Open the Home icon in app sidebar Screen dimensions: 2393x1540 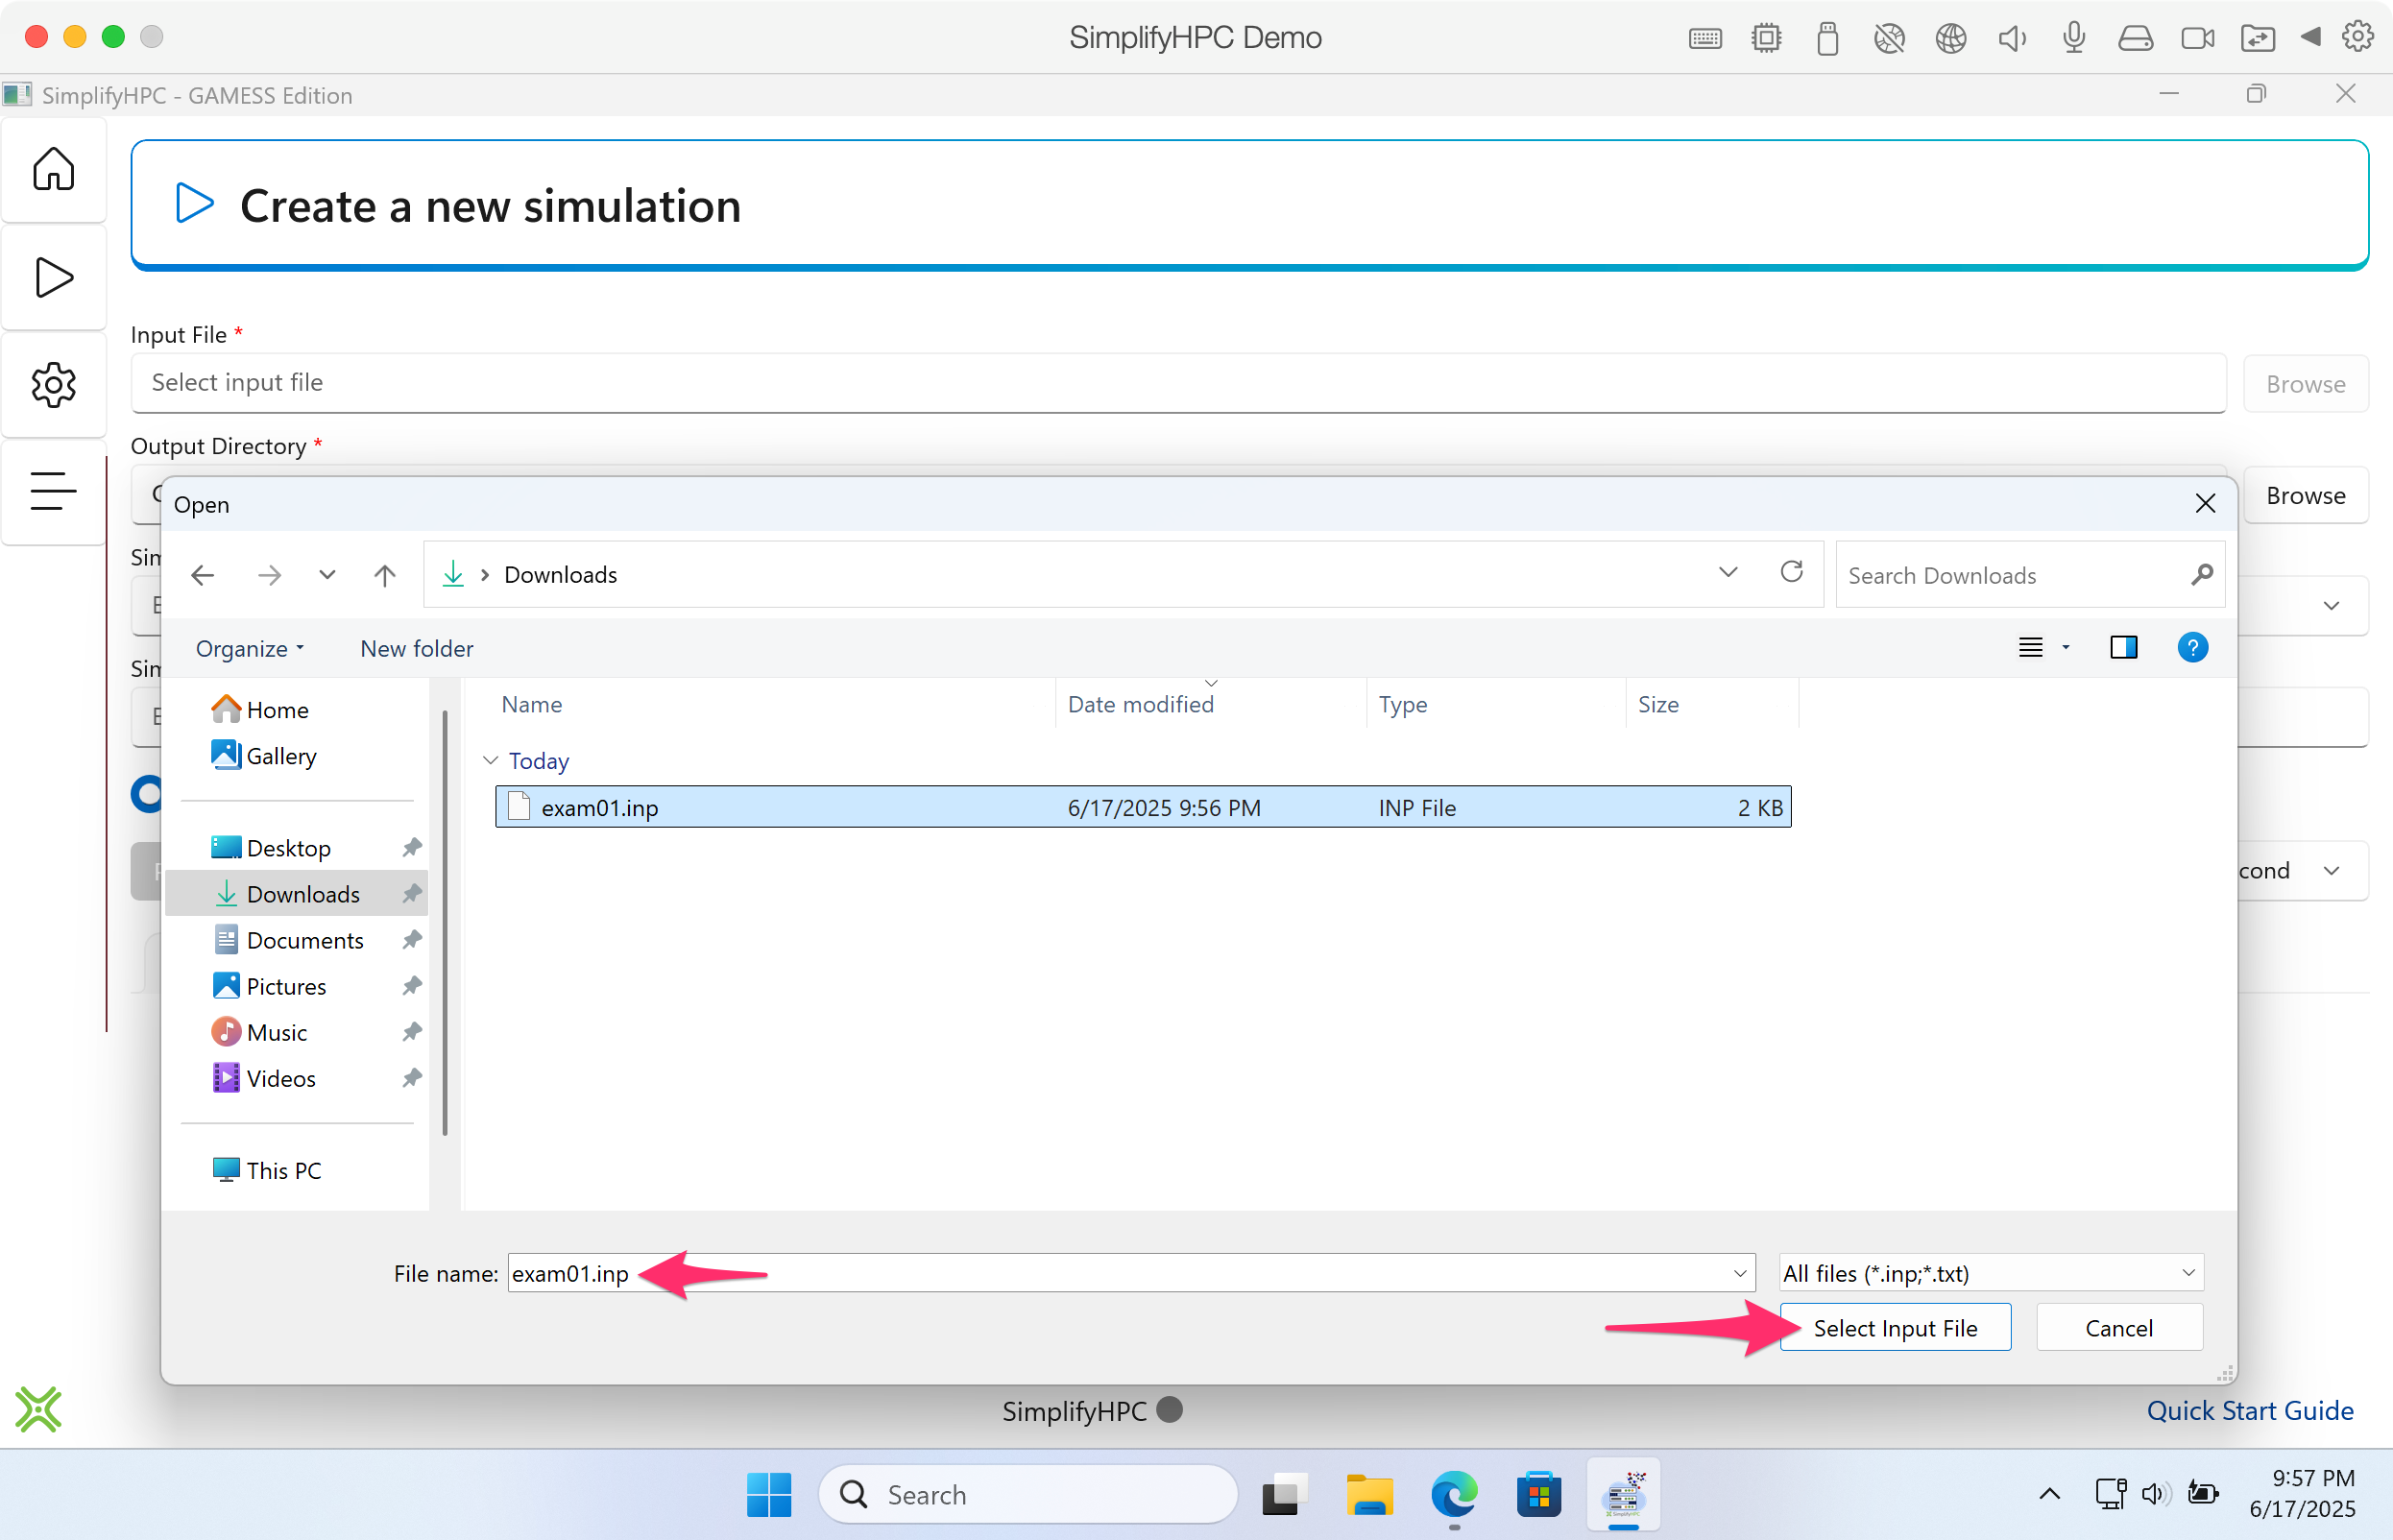[53, 169]
